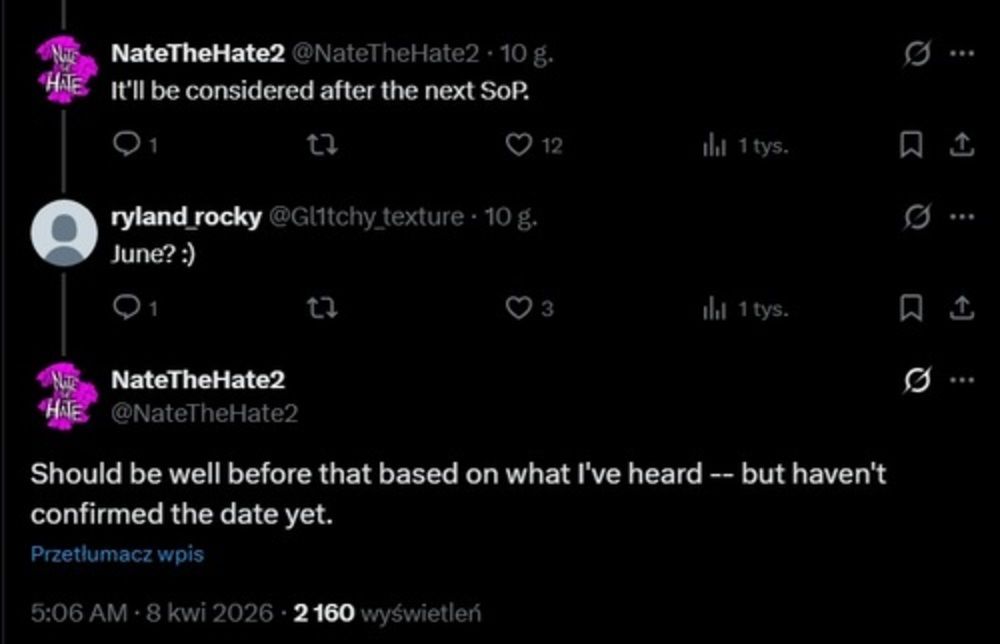Open more options on the main tweet
1000x644 pixels.
[960, 380]
